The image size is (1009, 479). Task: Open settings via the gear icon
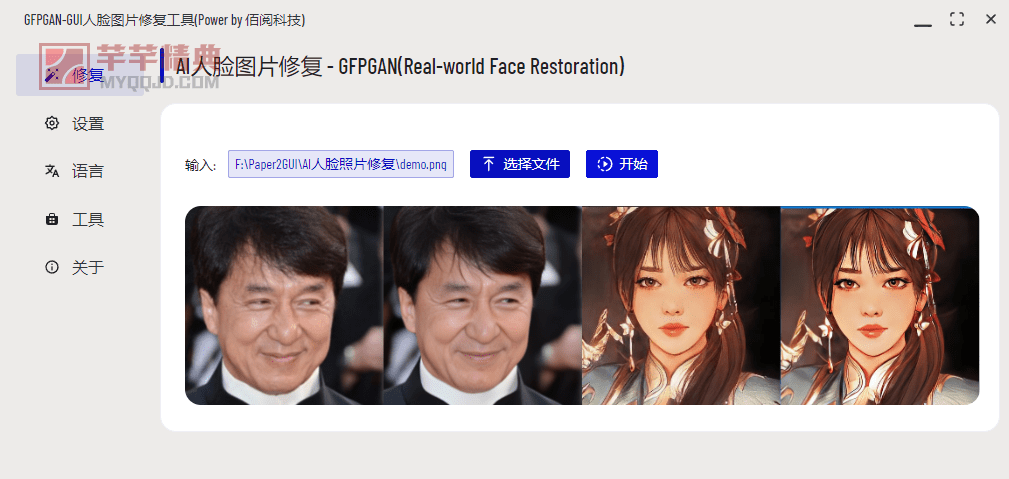(51, 123)
